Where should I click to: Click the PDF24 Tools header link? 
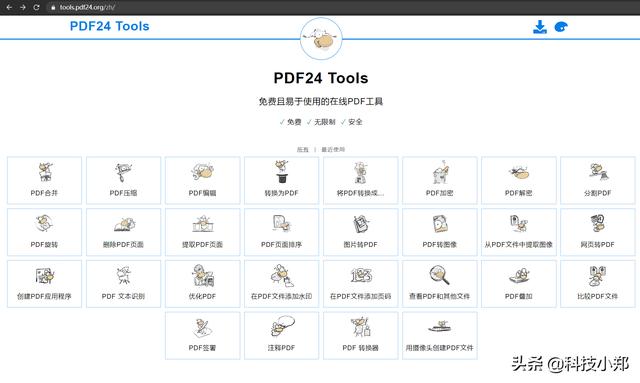[x=109, y=26]
